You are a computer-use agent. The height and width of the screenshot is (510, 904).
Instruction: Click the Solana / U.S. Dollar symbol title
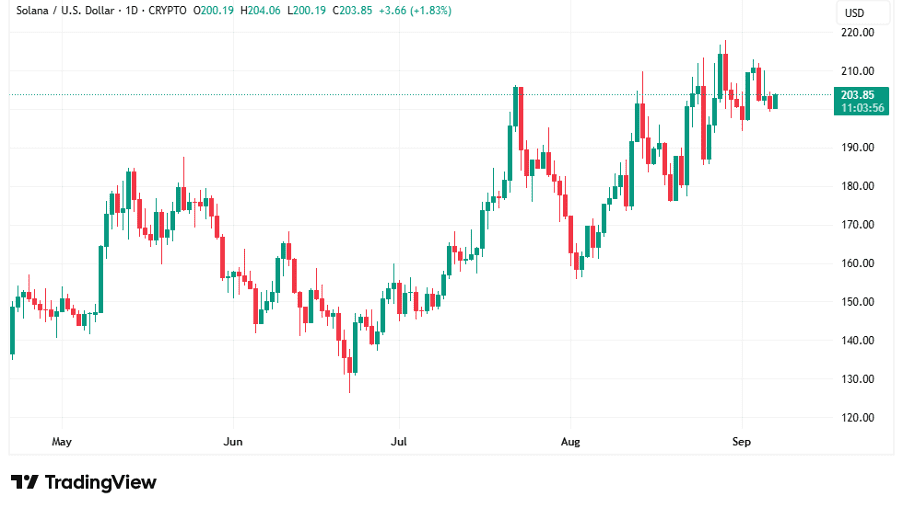67,10
